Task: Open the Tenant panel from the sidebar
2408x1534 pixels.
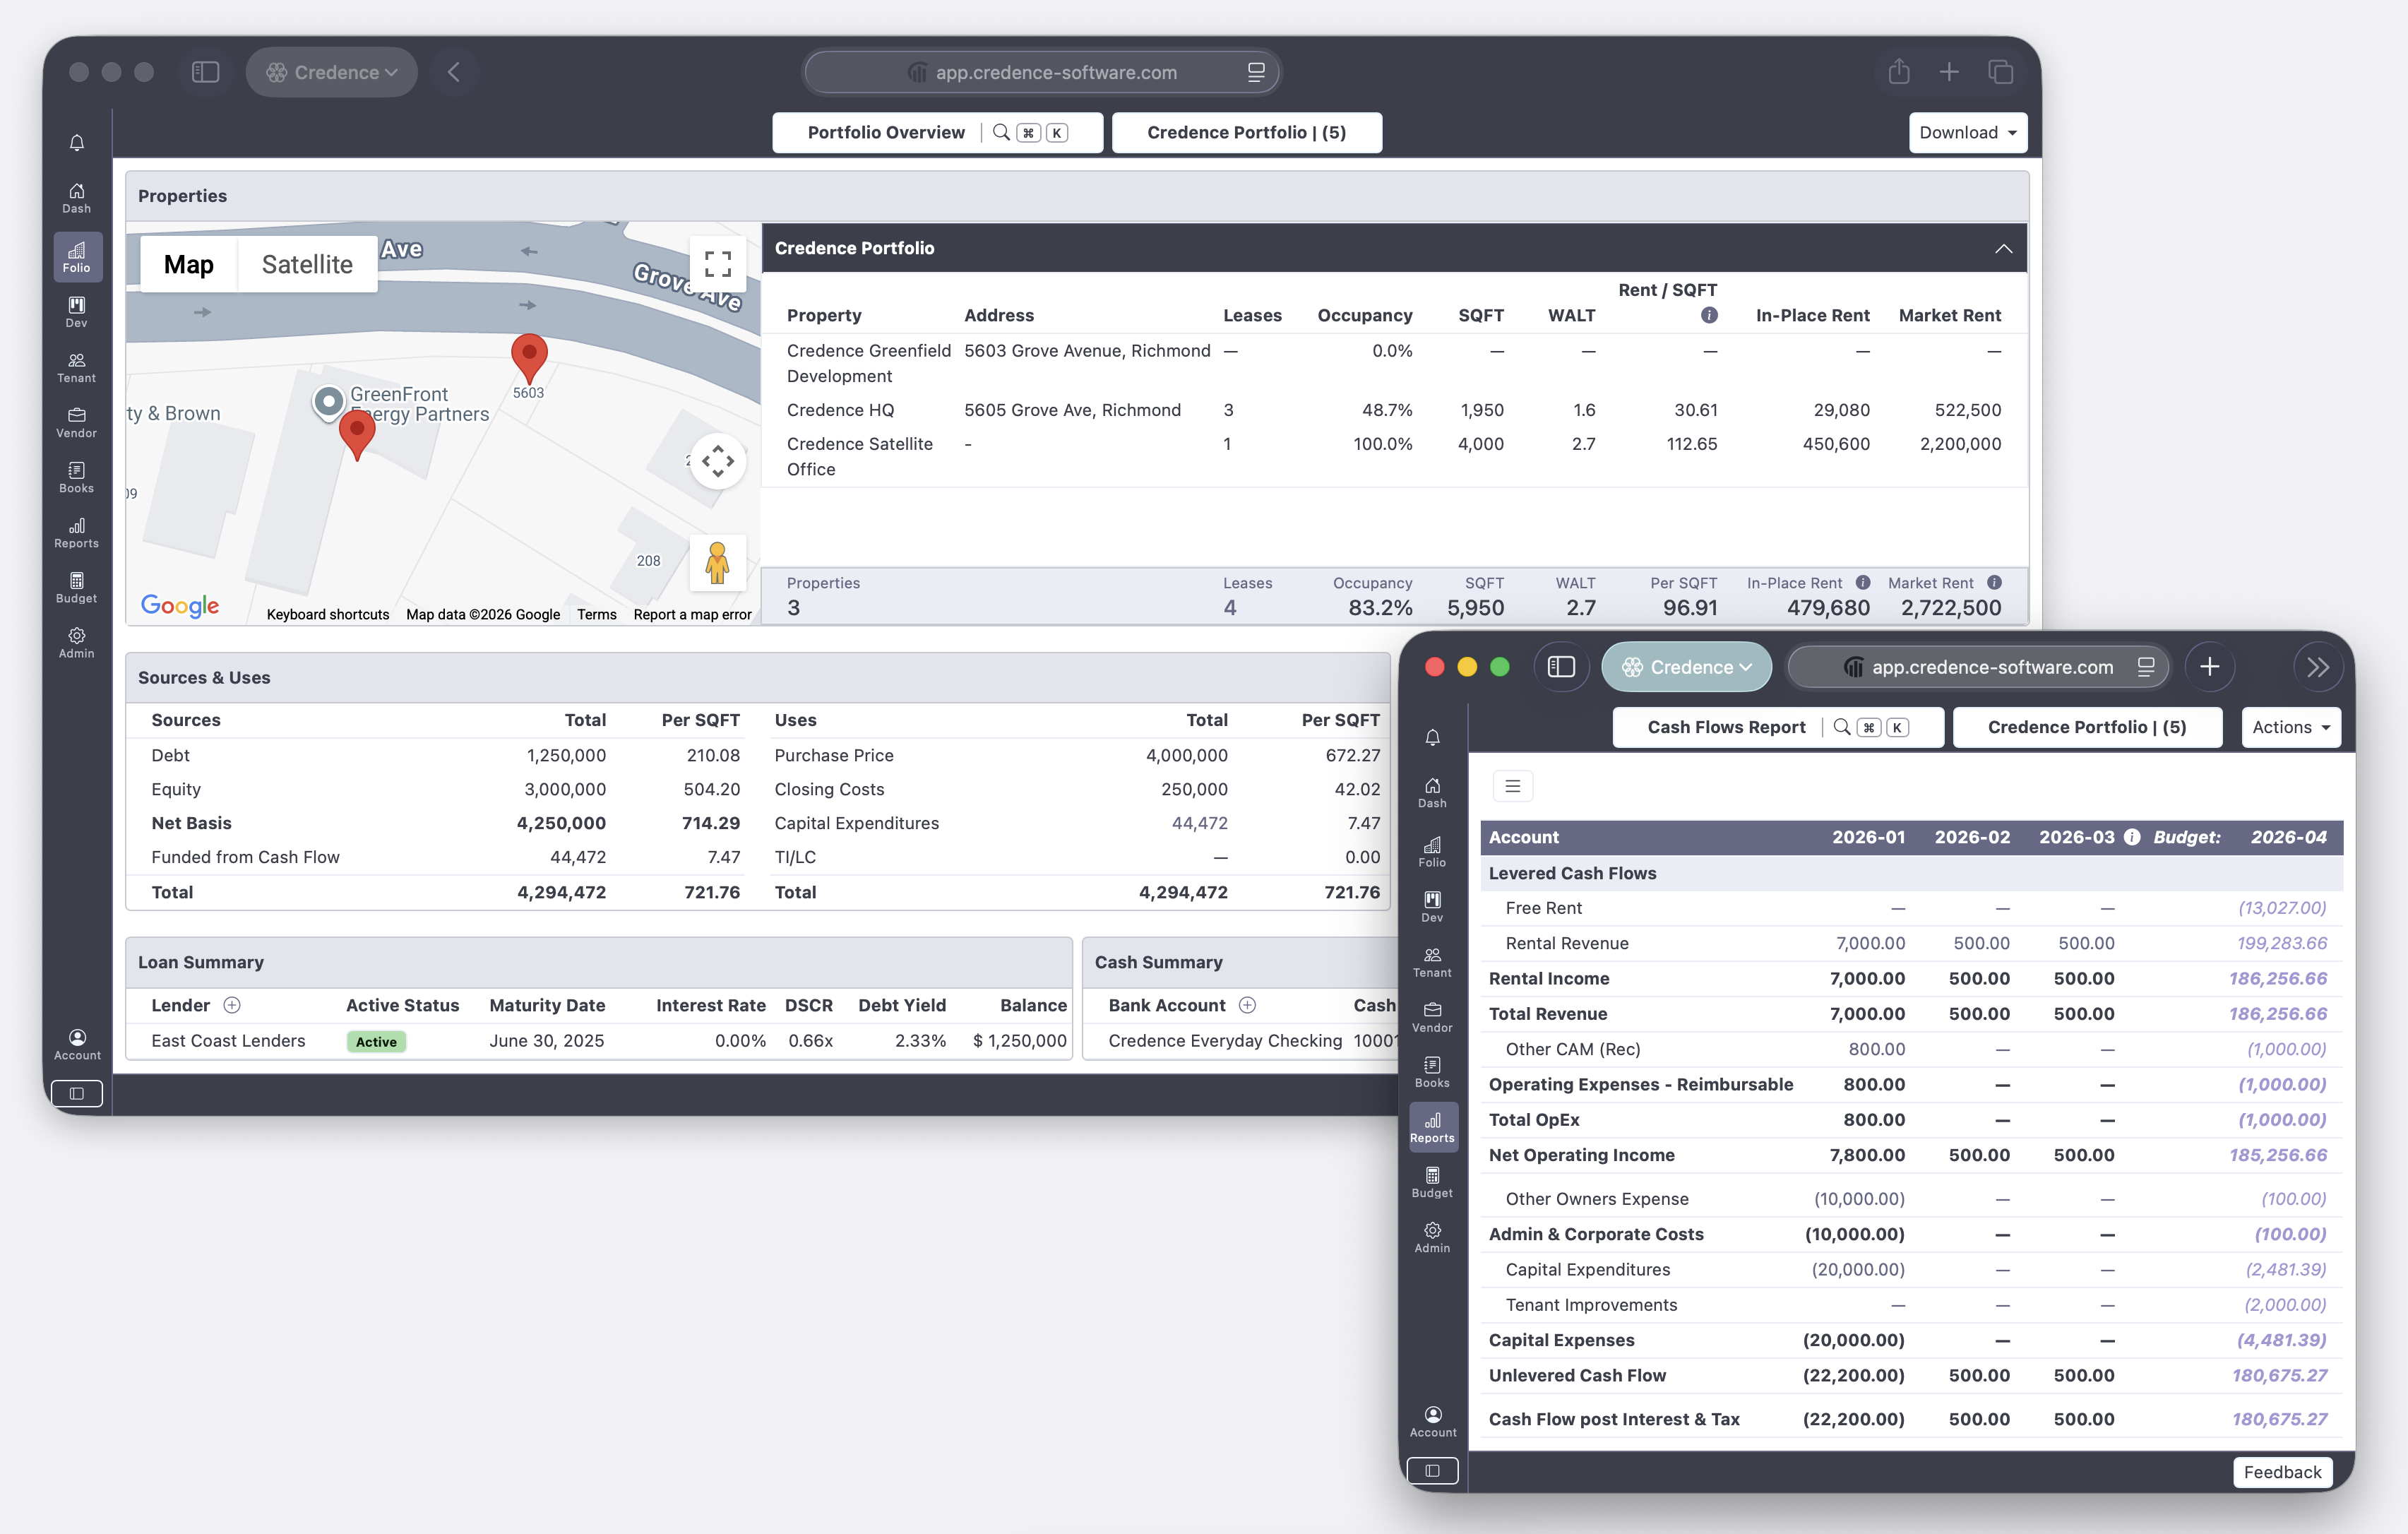Action: [76, 368]
